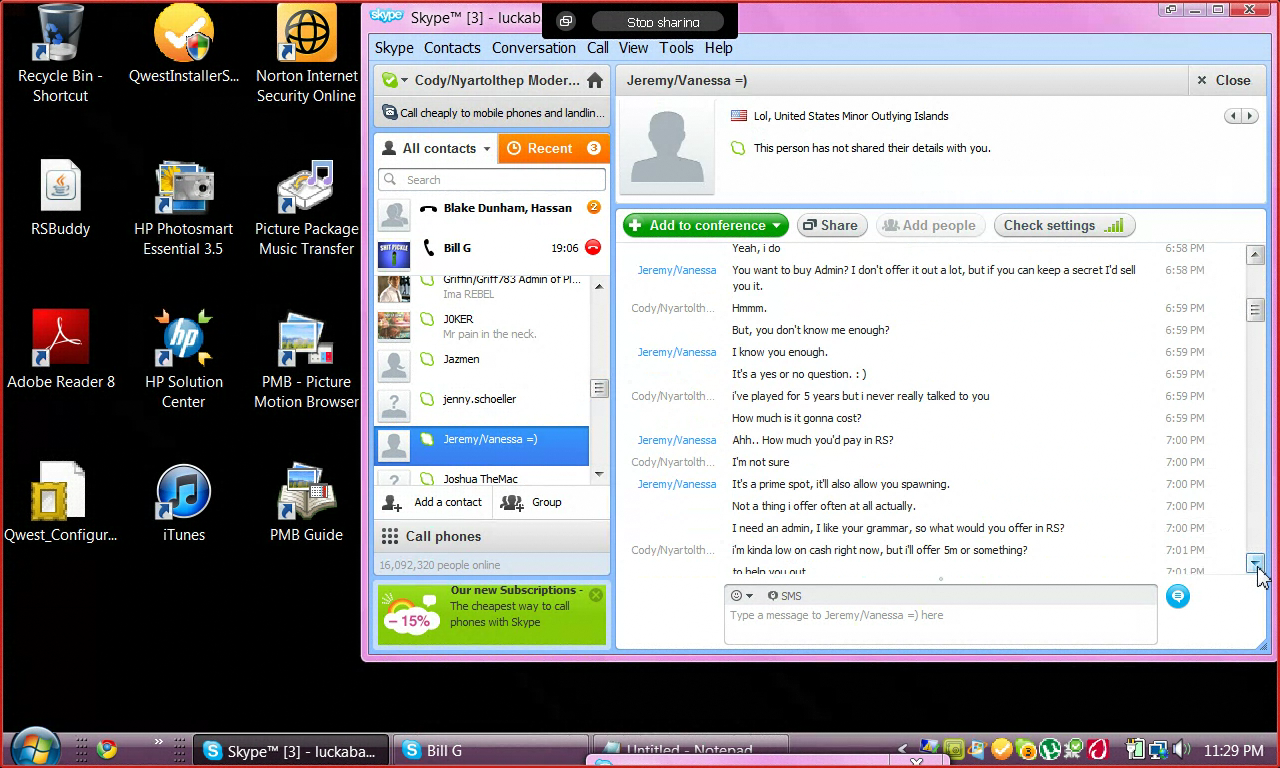Select the JOKER contact

click(x=482, y=326)
